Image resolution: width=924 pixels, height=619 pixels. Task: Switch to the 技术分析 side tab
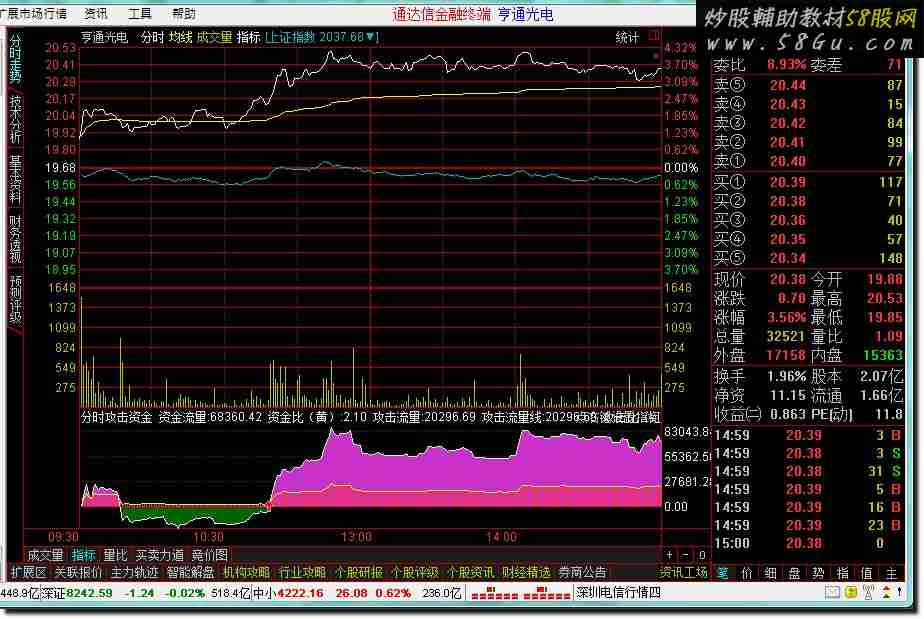click(x=15, y=120)
